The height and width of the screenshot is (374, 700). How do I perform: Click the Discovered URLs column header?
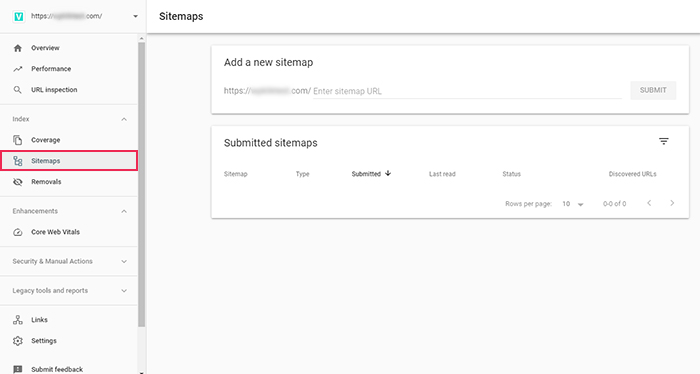click(633, 174)
